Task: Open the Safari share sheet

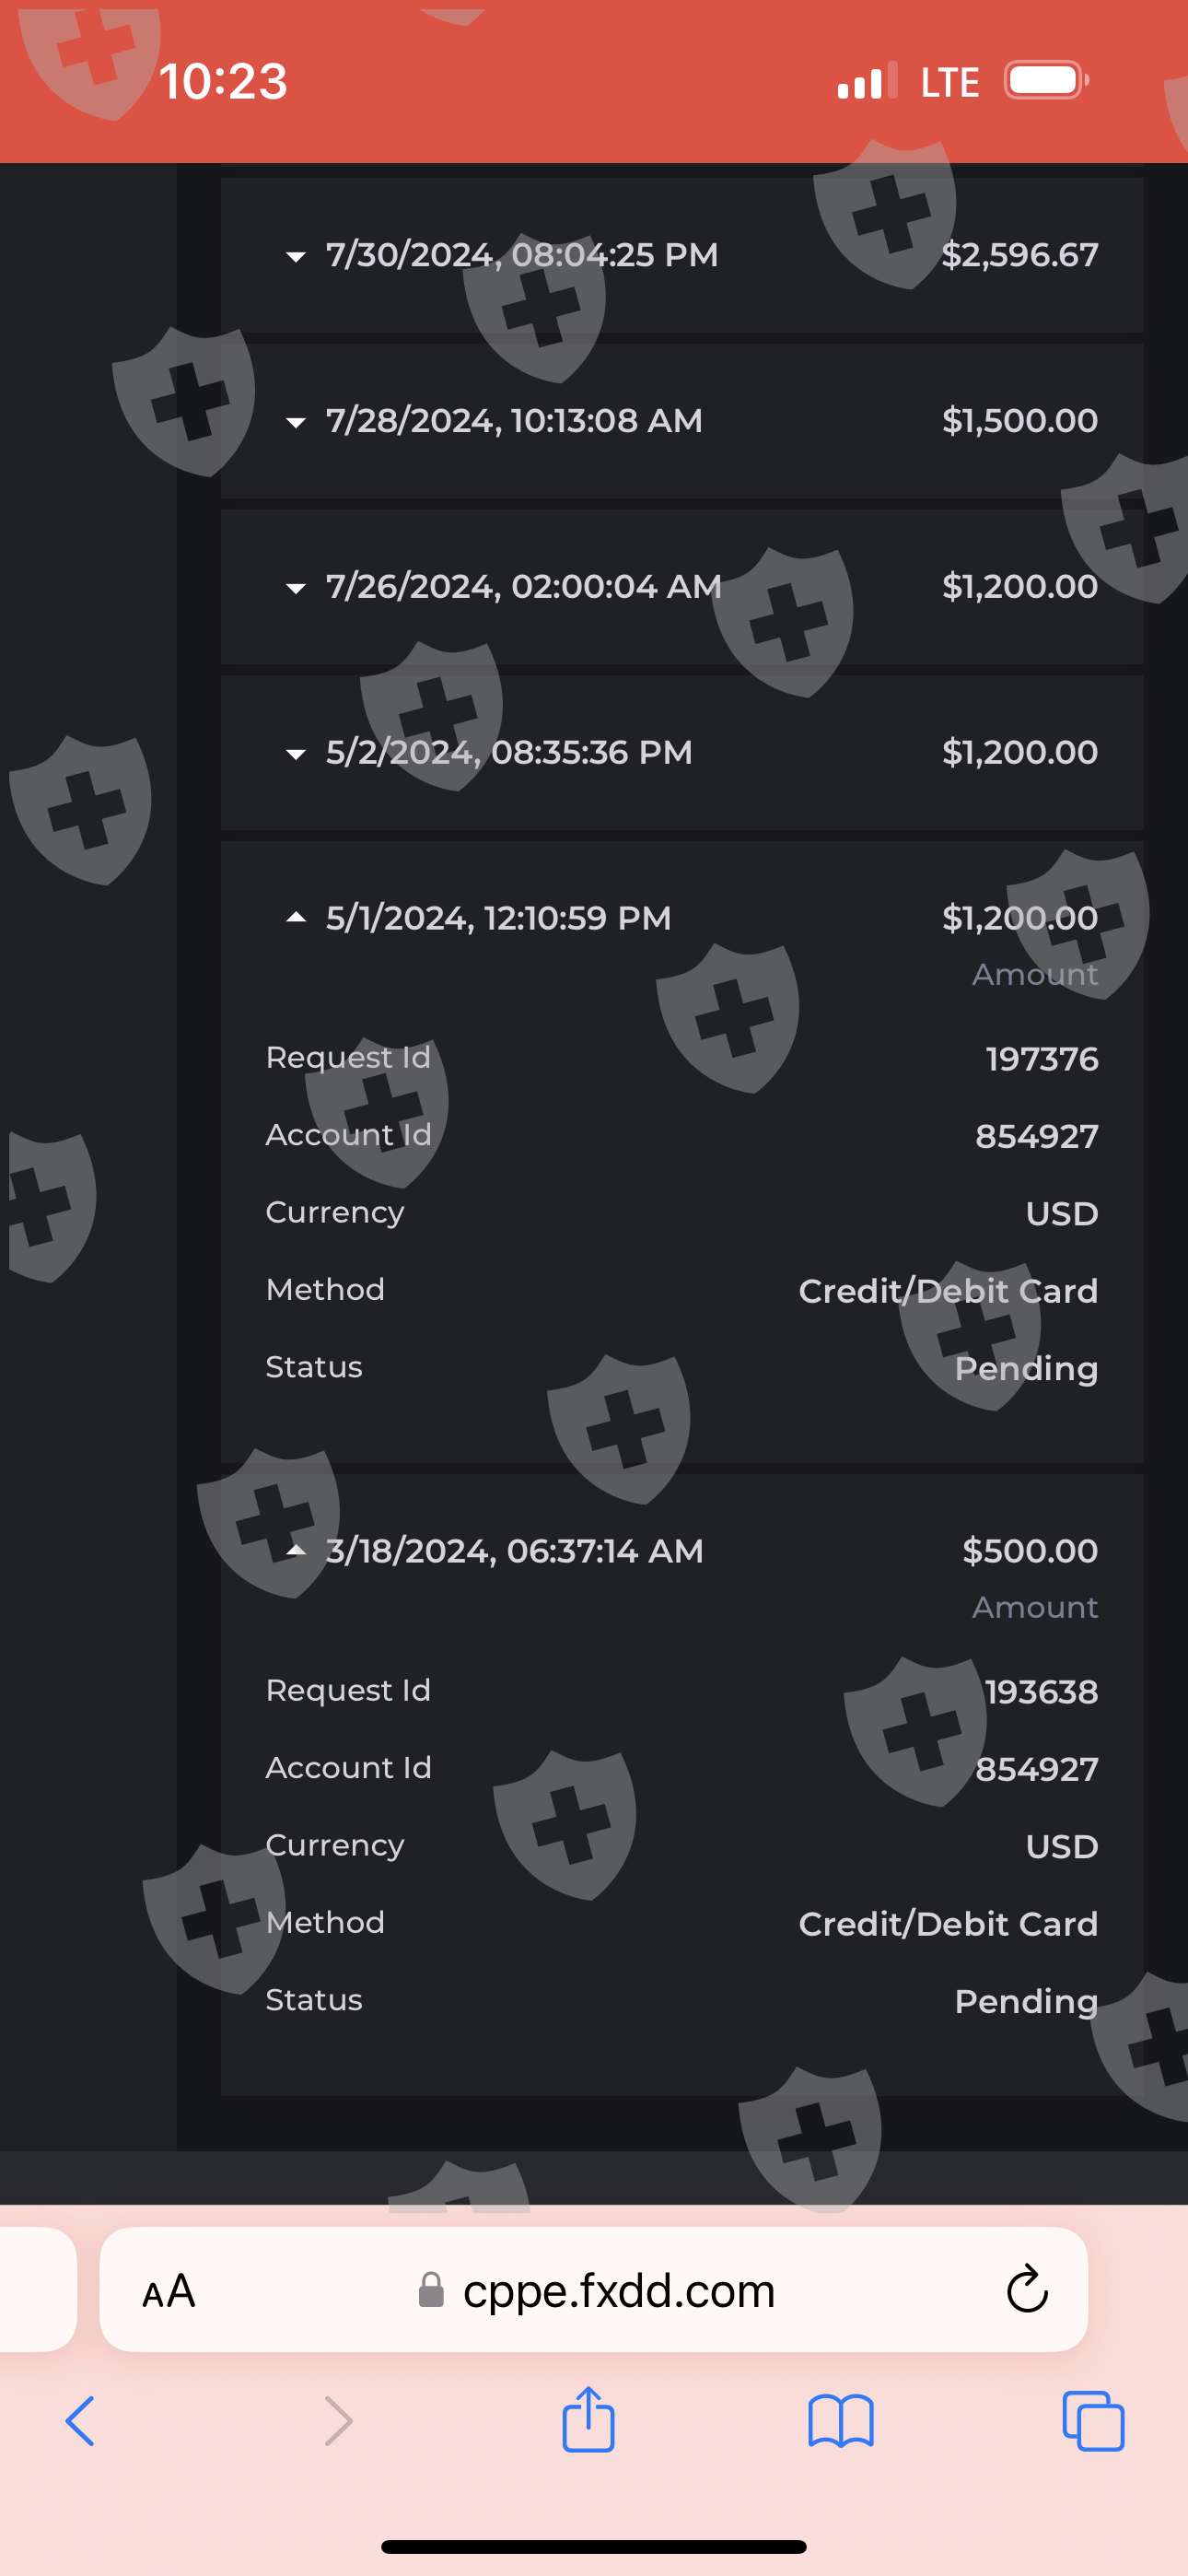Action: 588,2419
